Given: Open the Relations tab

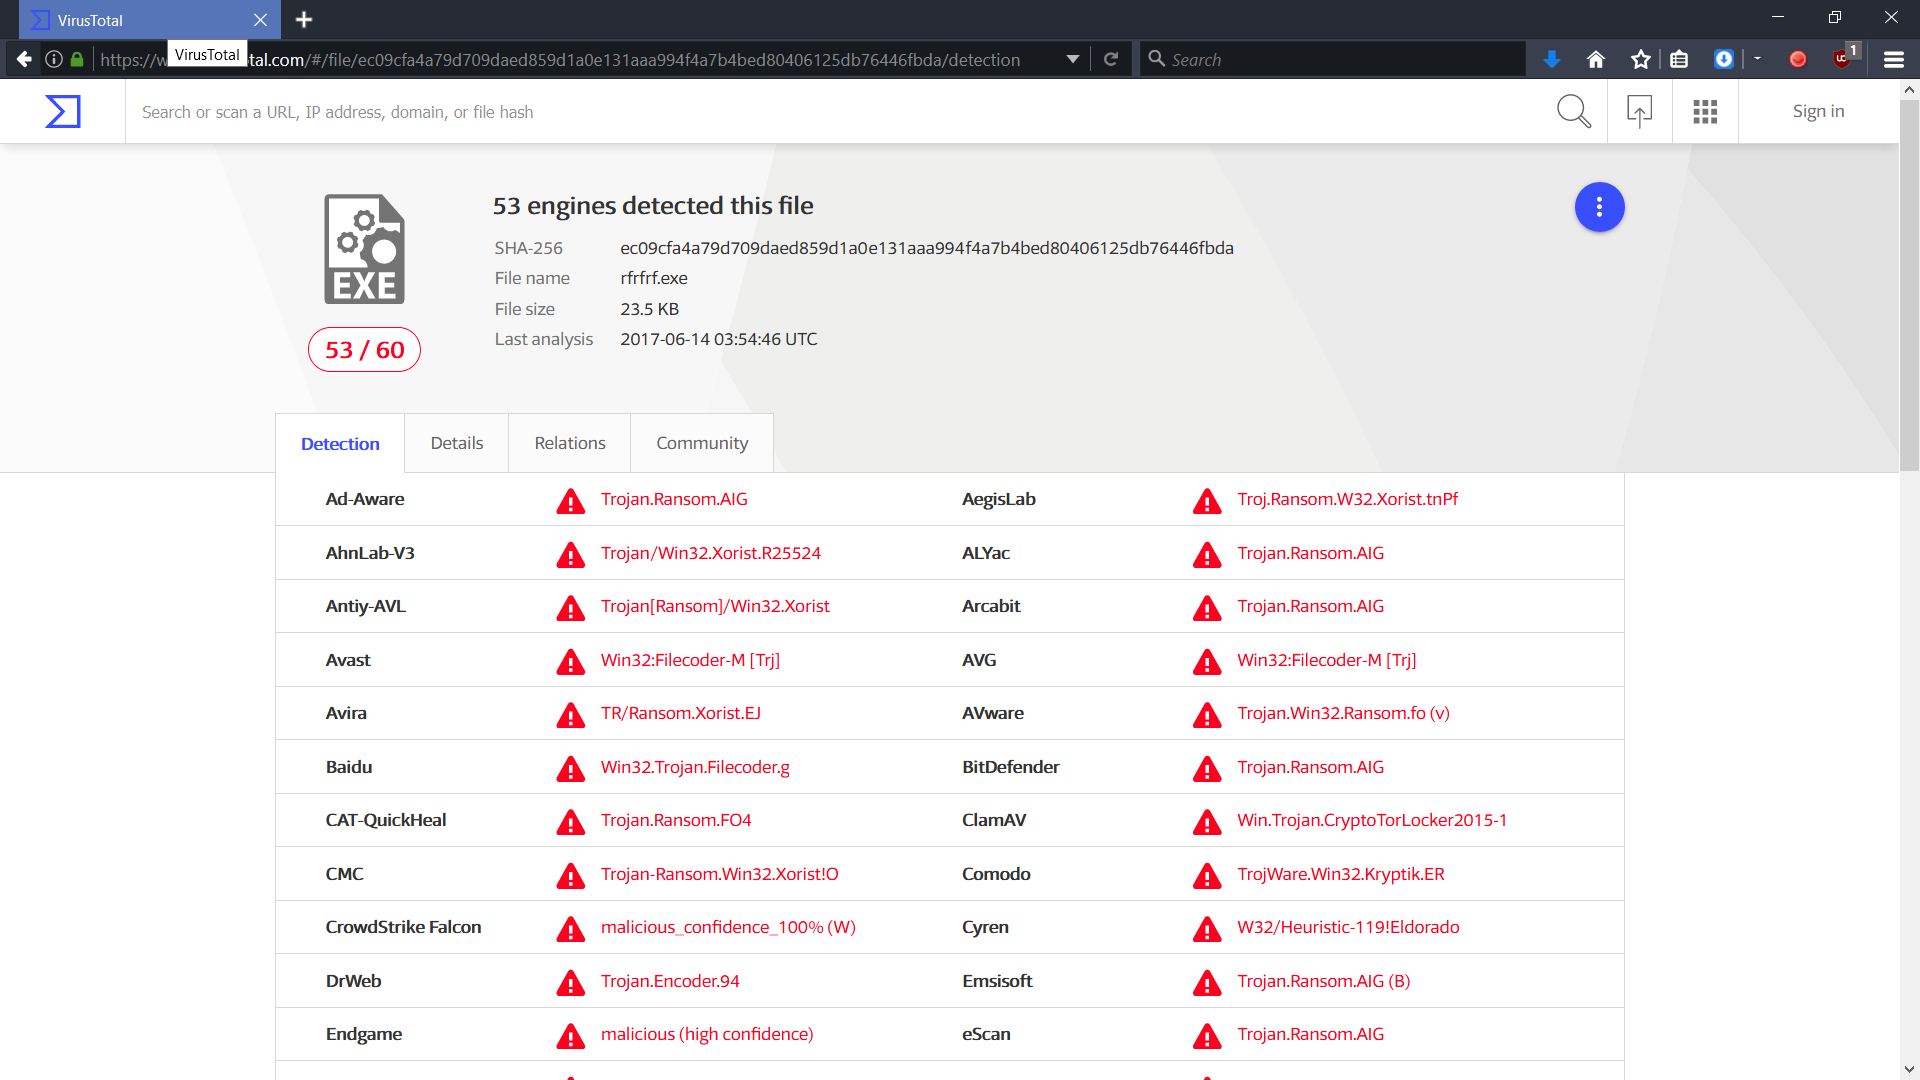Looking at the screenshot, I should [x=569, y=443].
